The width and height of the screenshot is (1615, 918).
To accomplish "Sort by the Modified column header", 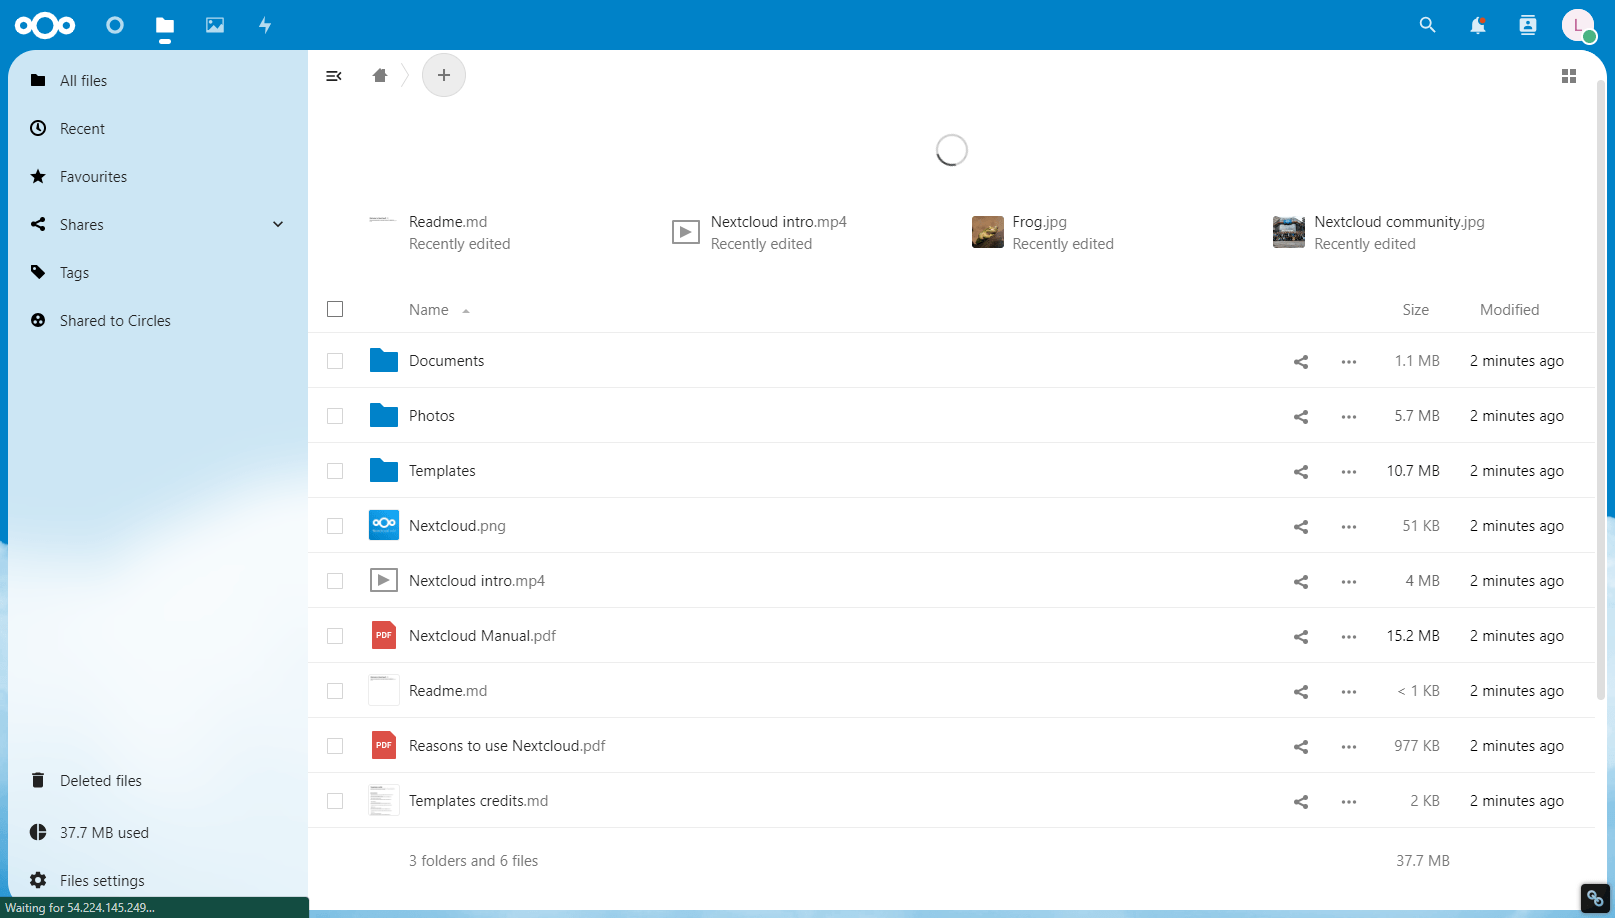I will coord(1509,310).
